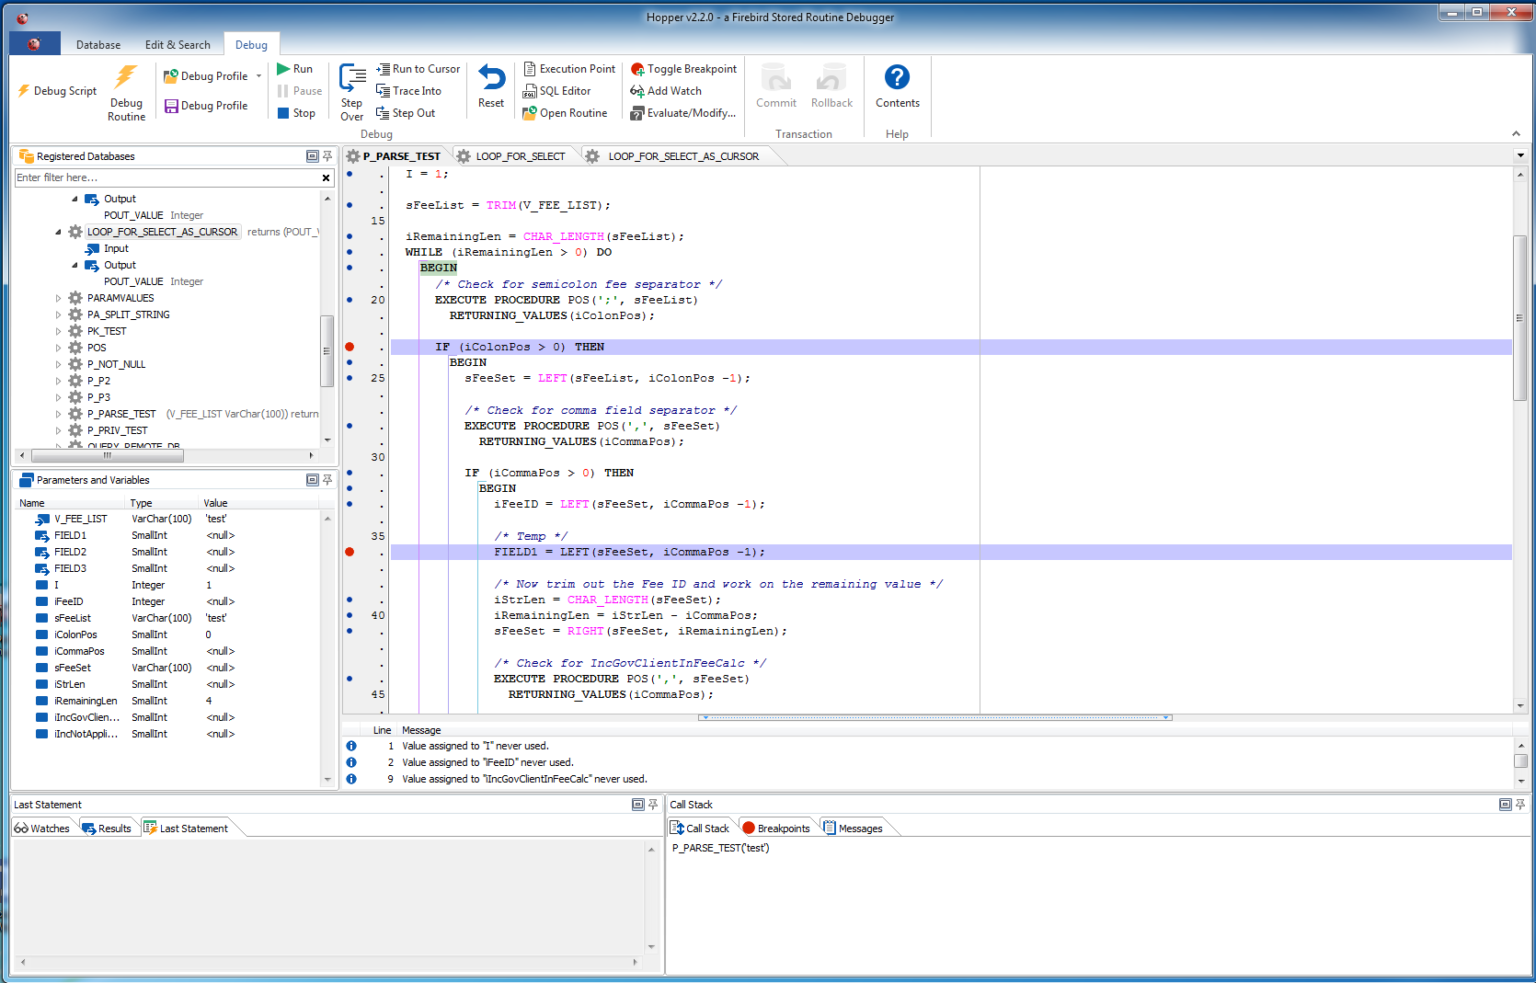Click the Stop debugging icon
The image size is (1536, 983).
284,113
